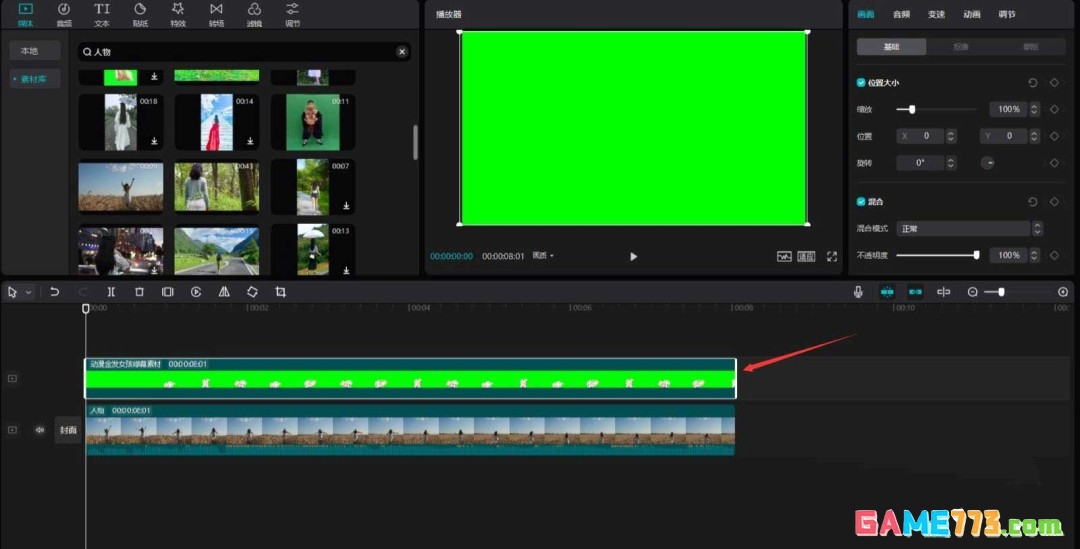1080x549 pixels.
Task: Open the selection tool dropdown arrow
Action: pyautogui.click(x=28, y=292)
